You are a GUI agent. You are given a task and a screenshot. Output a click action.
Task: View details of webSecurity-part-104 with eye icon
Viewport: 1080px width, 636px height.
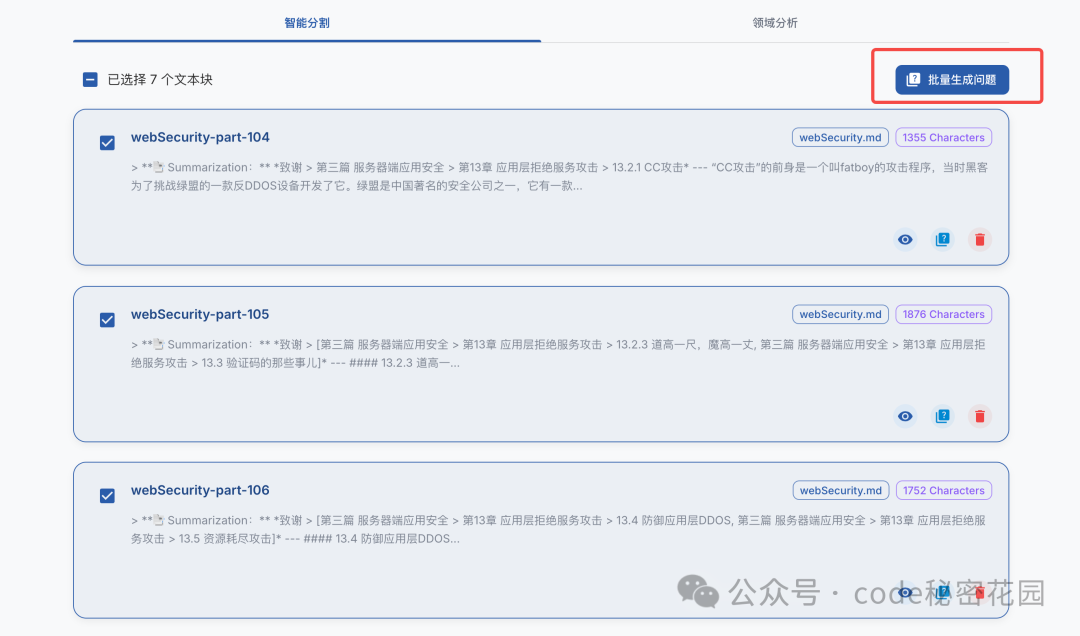[905, 239]
